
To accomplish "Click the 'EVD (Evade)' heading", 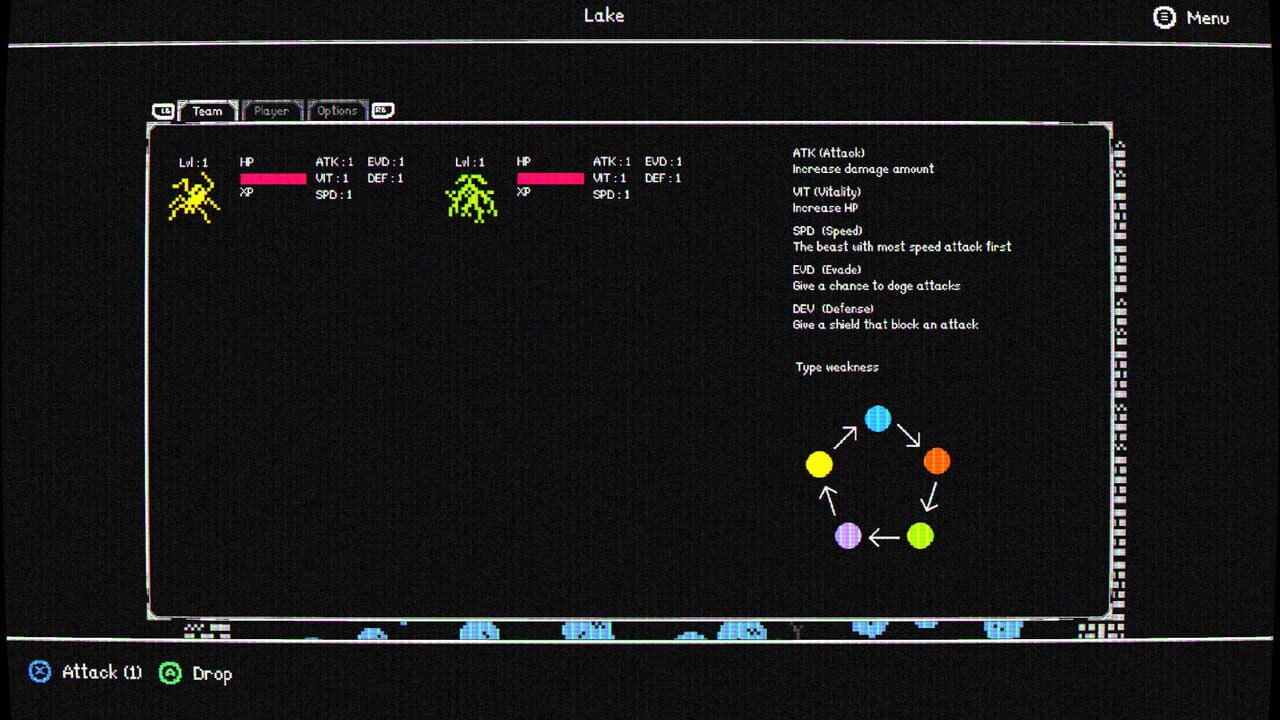I will (827, 270).
